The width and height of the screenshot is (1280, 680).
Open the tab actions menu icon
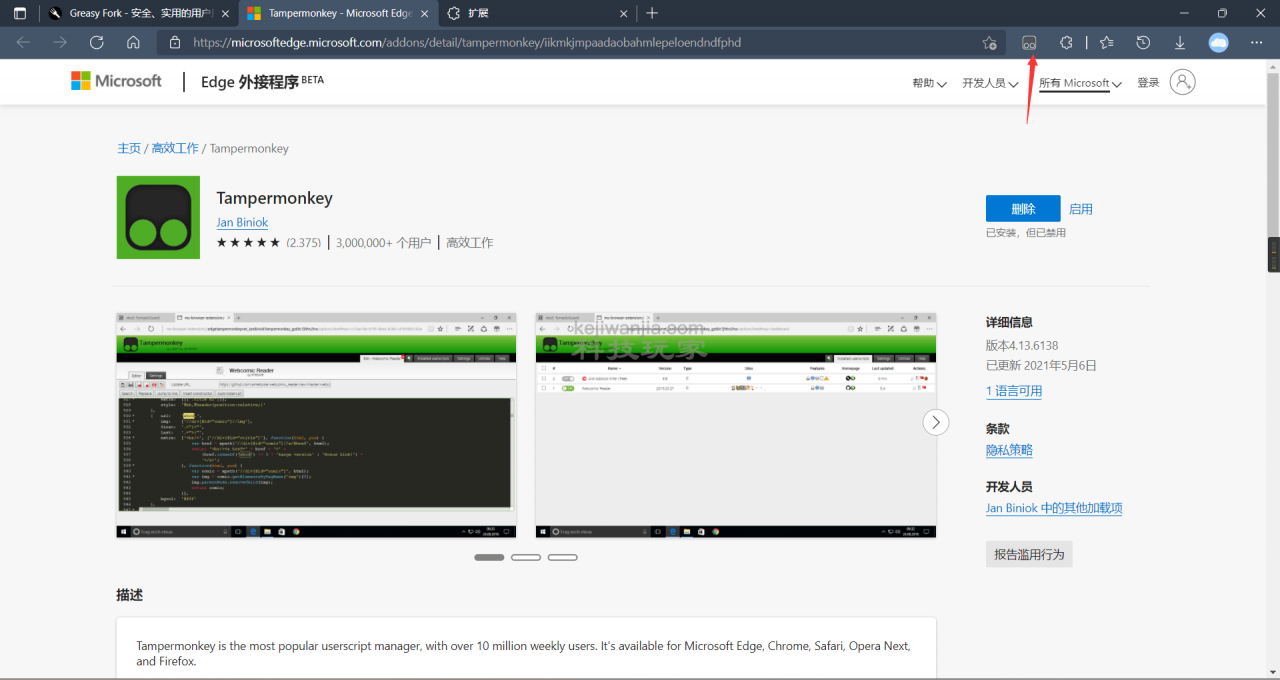20,13
